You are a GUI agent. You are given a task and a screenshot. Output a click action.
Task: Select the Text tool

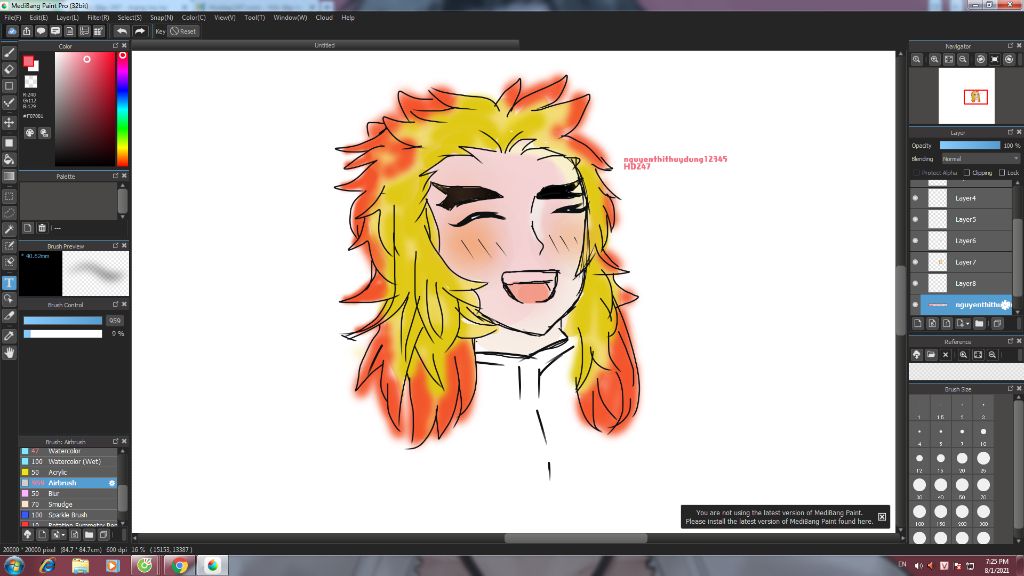9,283
